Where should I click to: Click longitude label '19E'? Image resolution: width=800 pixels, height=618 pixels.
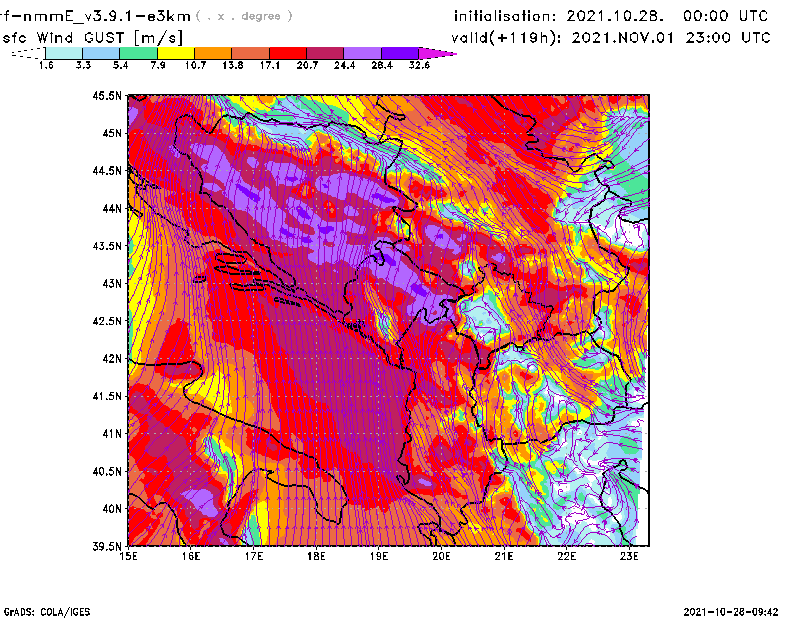[379, 556]
